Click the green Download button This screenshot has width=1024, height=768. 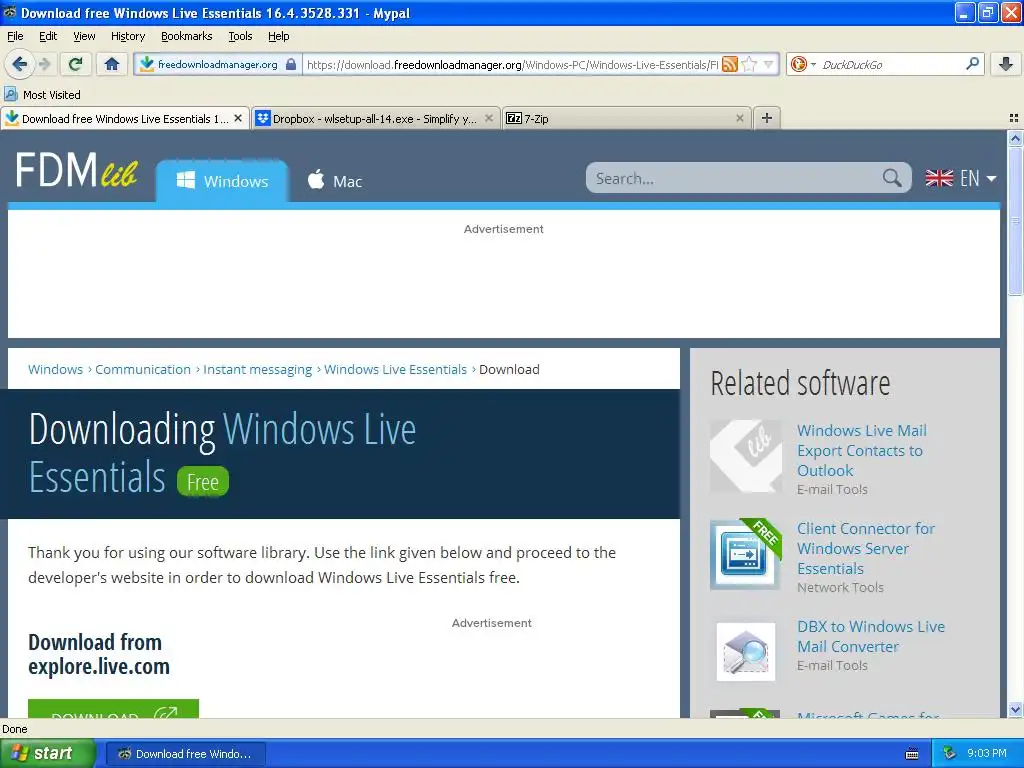[113, 709]
